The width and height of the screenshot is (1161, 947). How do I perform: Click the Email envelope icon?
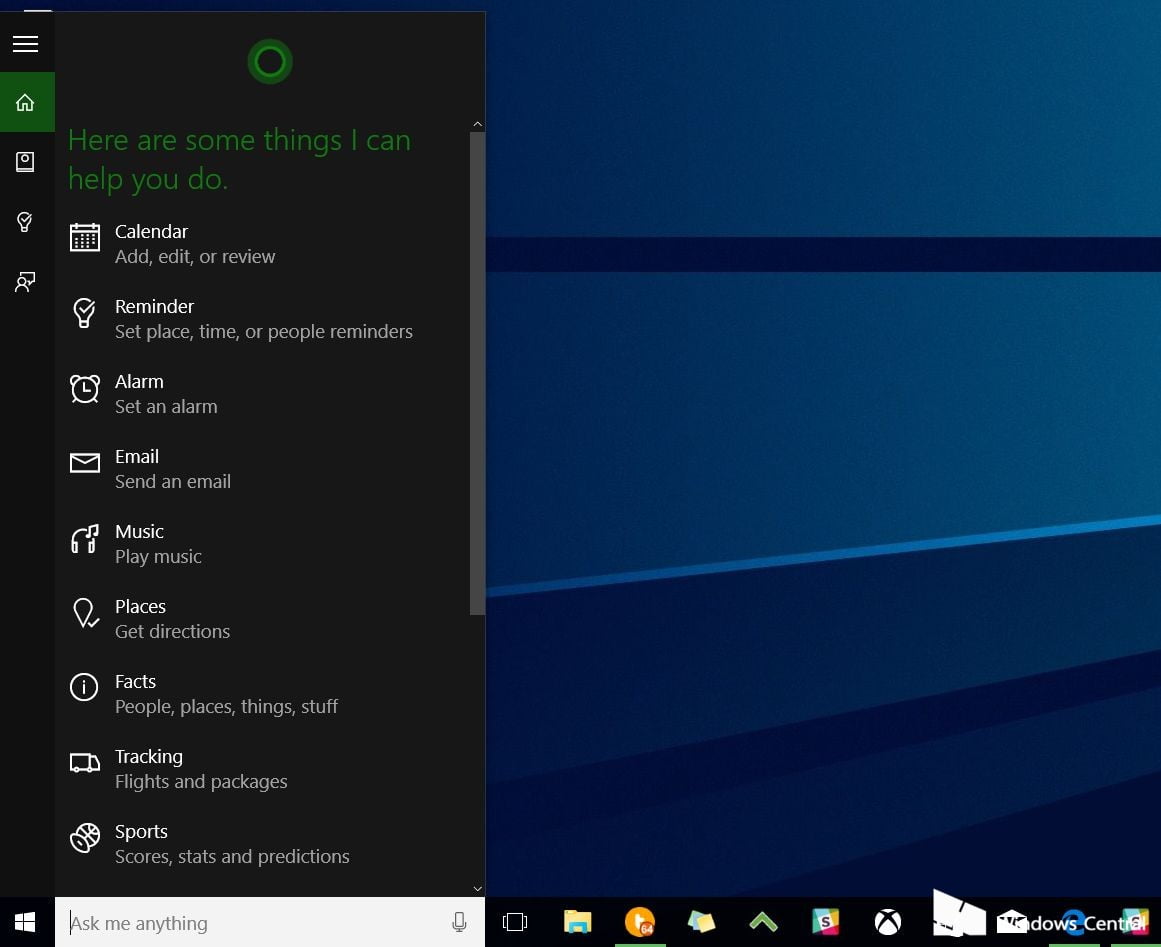pos(85,463)
